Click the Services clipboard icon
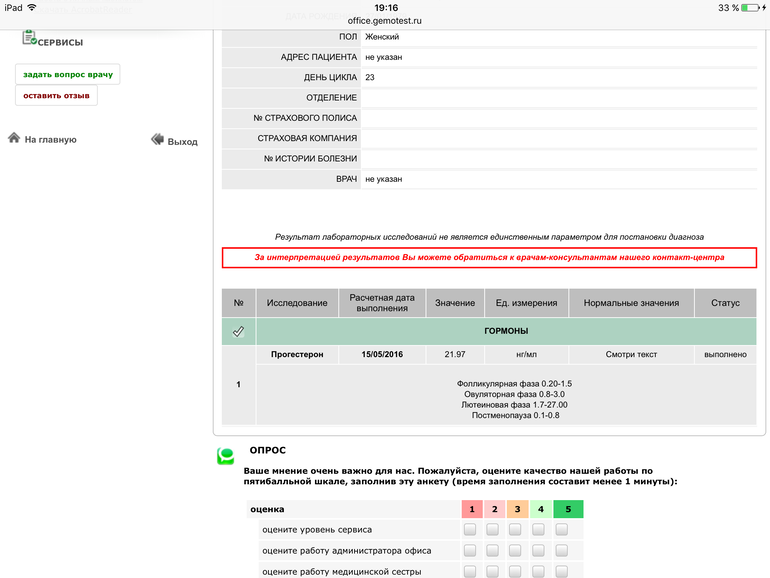This screenshot has height=578, width=770. [29, 37]
